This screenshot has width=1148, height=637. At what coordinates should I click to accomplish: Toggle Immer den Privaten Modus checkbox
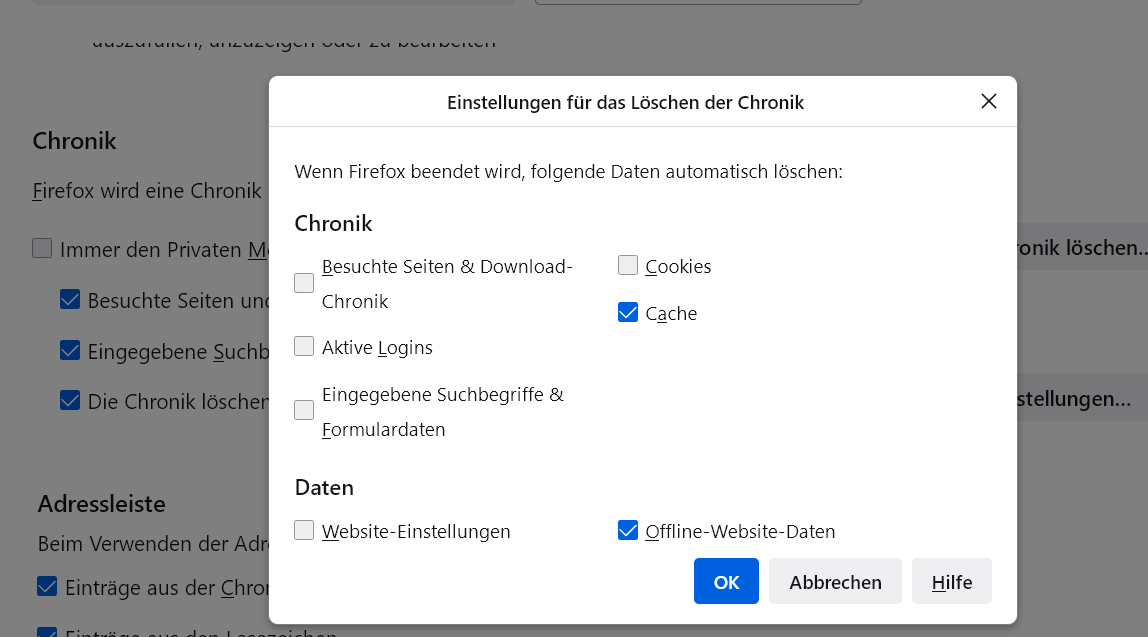(42, 249)
